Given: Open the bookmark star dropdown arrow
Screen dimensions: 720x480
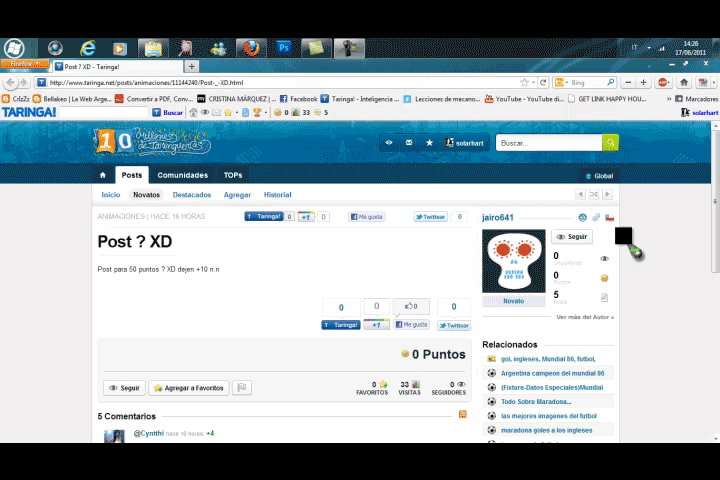Looking at the screenshot, I should pyautogui.click(x=533, y=83).
